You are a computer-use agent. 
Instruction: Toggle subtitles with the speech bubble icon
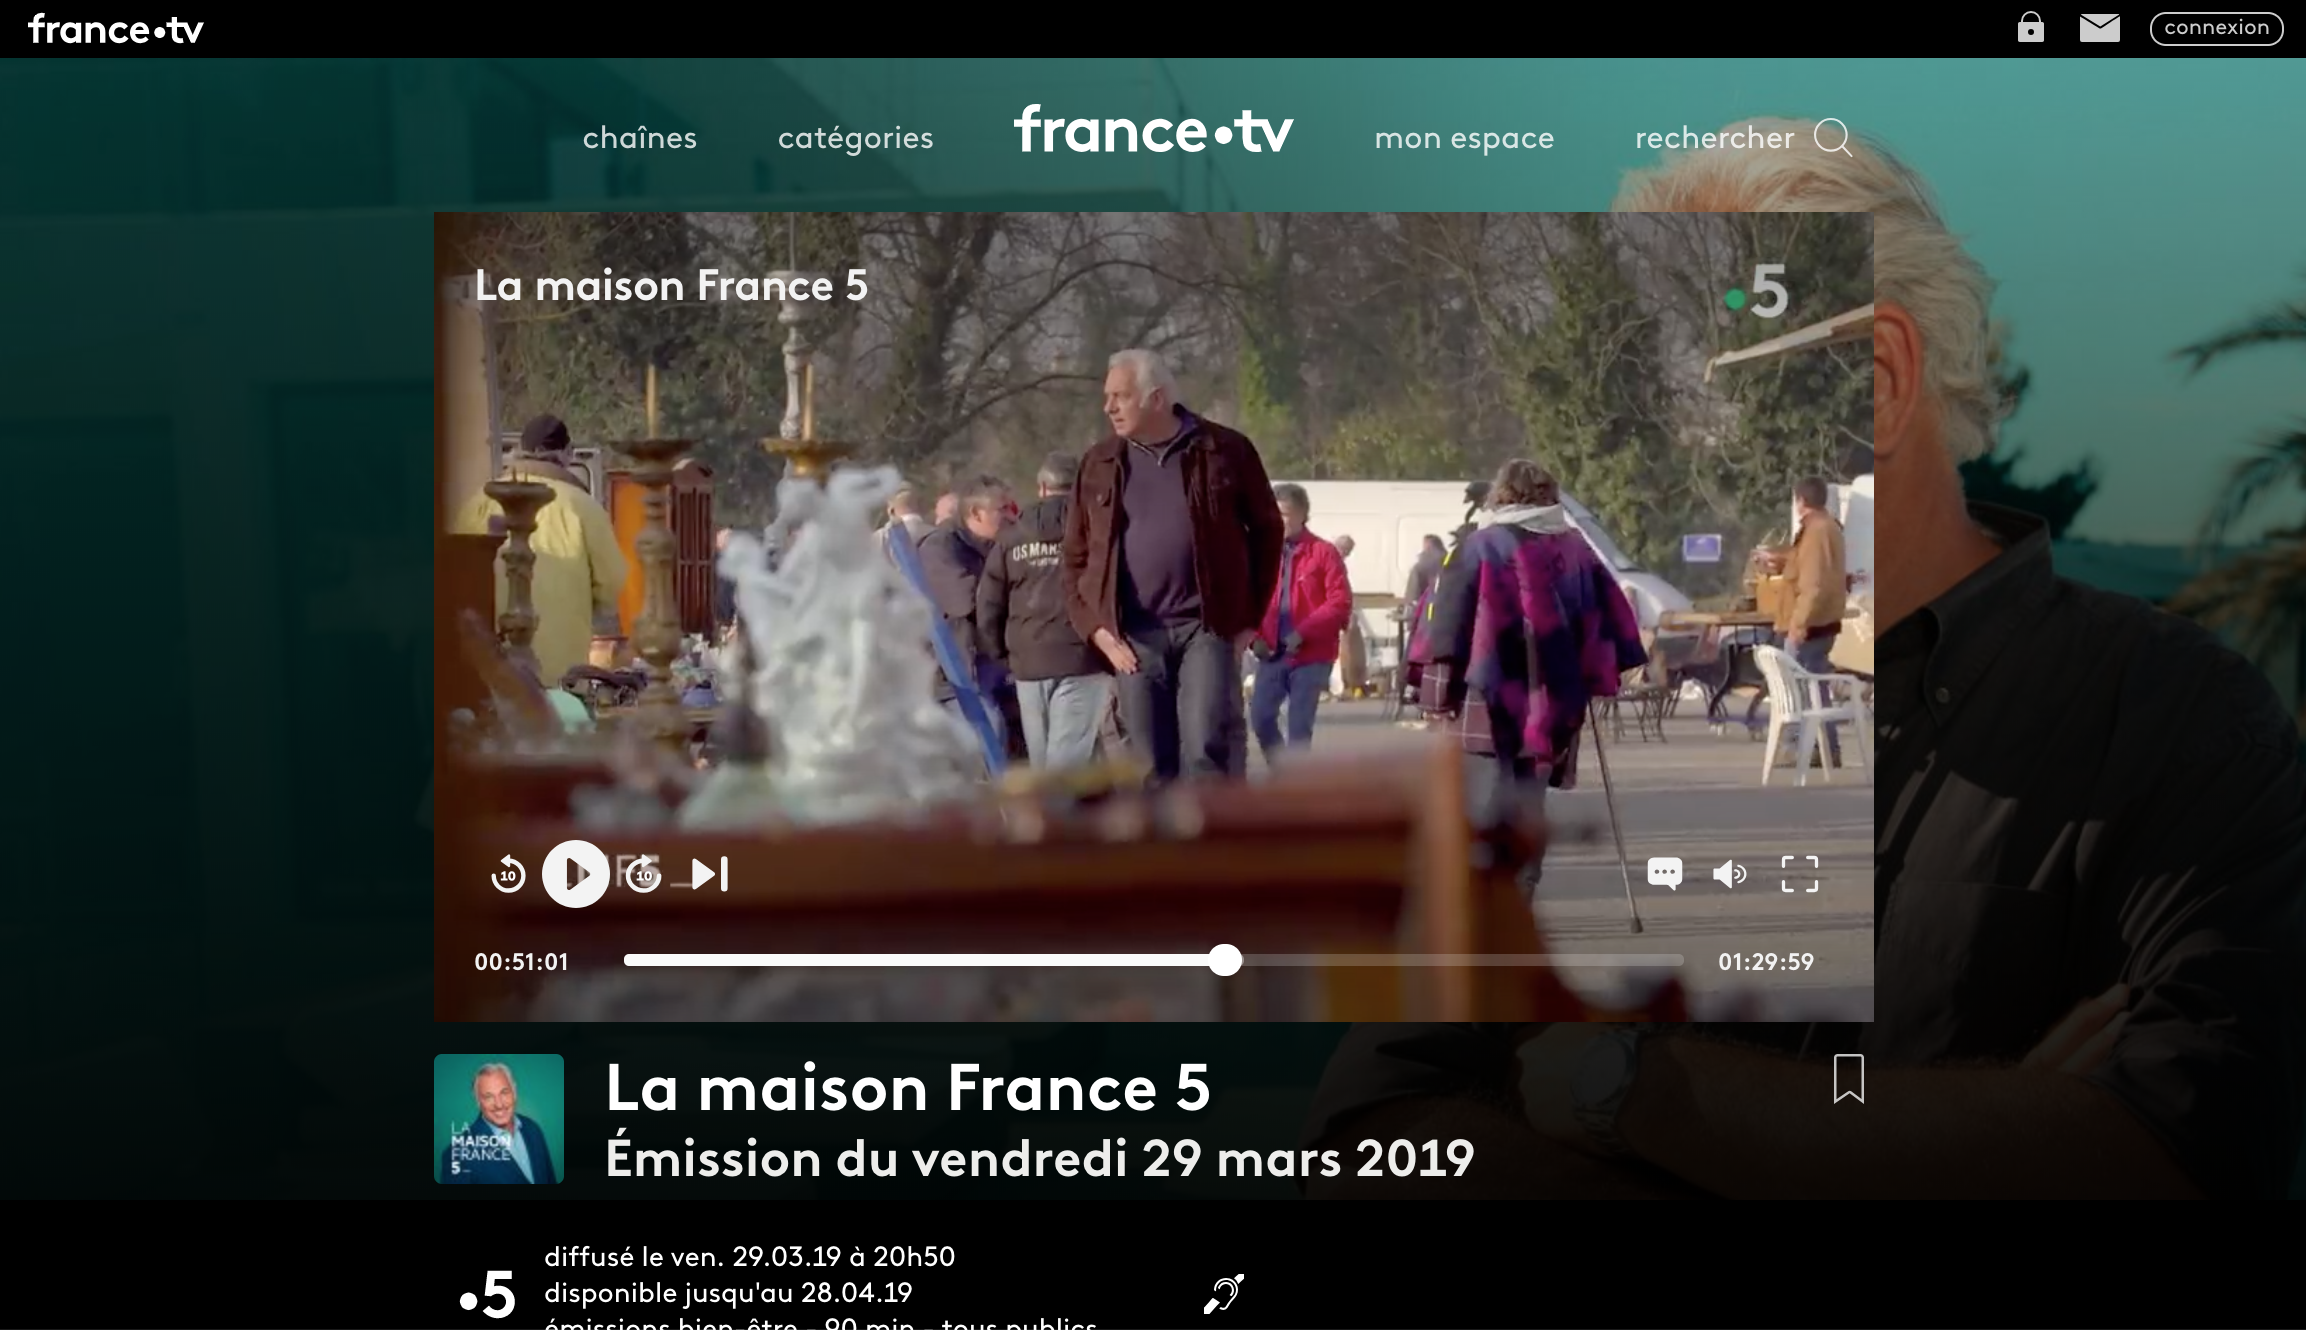(x=1664, y=874)
